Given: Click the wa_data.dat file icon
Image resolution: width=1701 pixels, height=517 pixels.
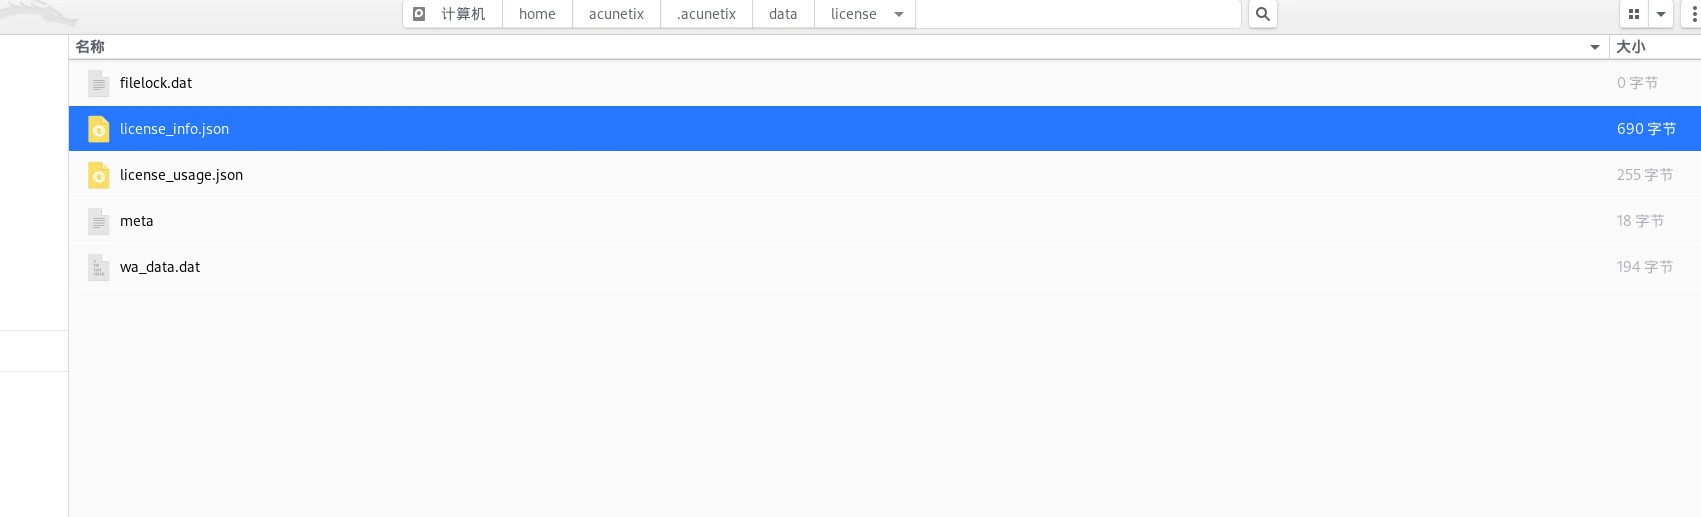Looking at the screenshot, I should [x=98, y=267].
